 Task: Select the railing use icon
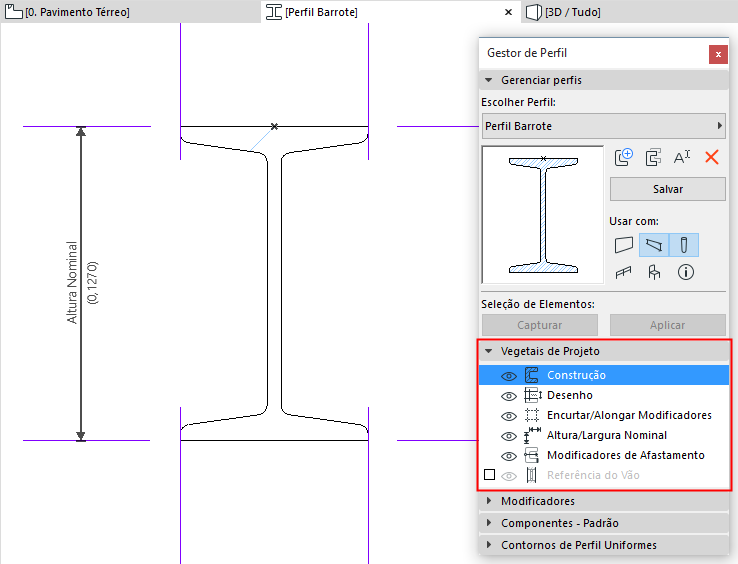(623, 272)
